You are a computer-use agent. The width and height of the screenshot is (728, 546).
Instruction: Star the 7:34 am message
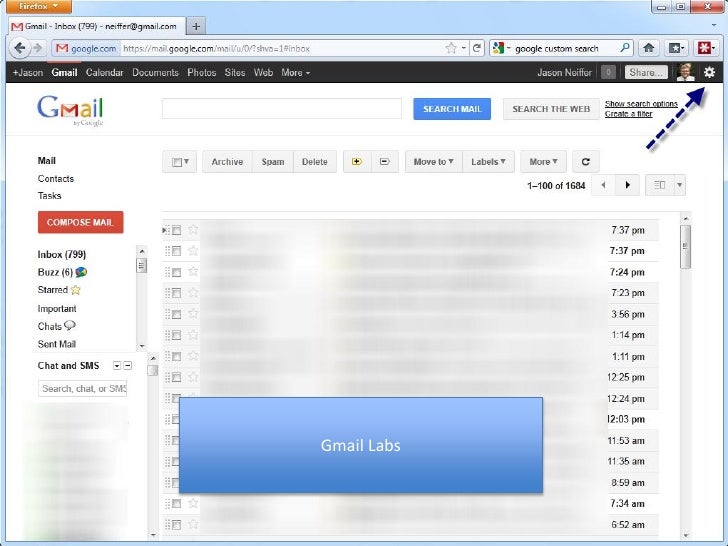[193, 503]
